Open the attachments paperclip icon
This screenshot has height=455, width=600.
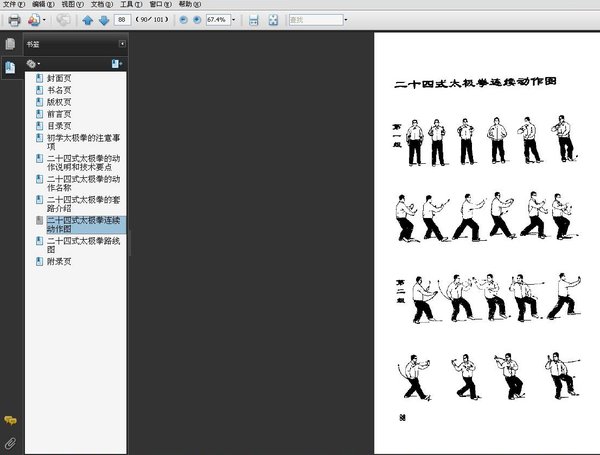[10, 442]
